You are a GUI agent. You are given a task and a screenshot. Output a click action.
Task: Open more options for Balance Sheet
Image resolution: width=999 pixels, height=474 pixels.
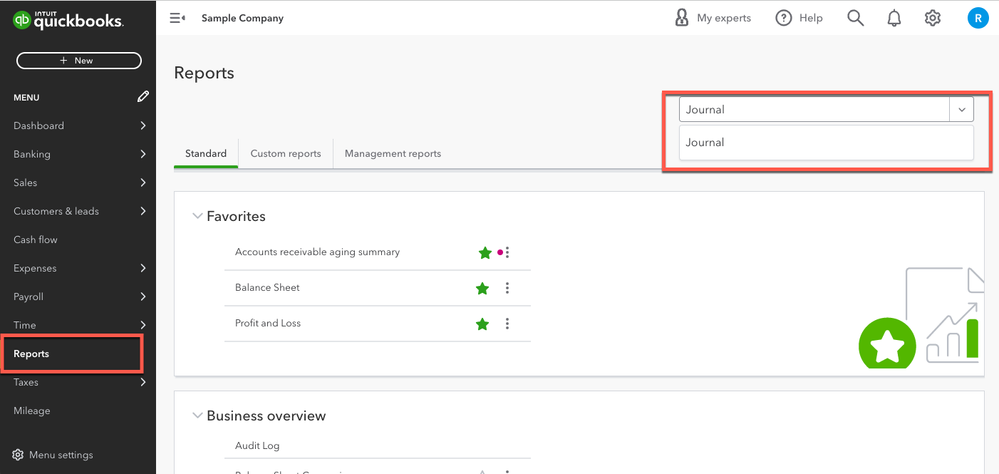click(x=508, y=288)
